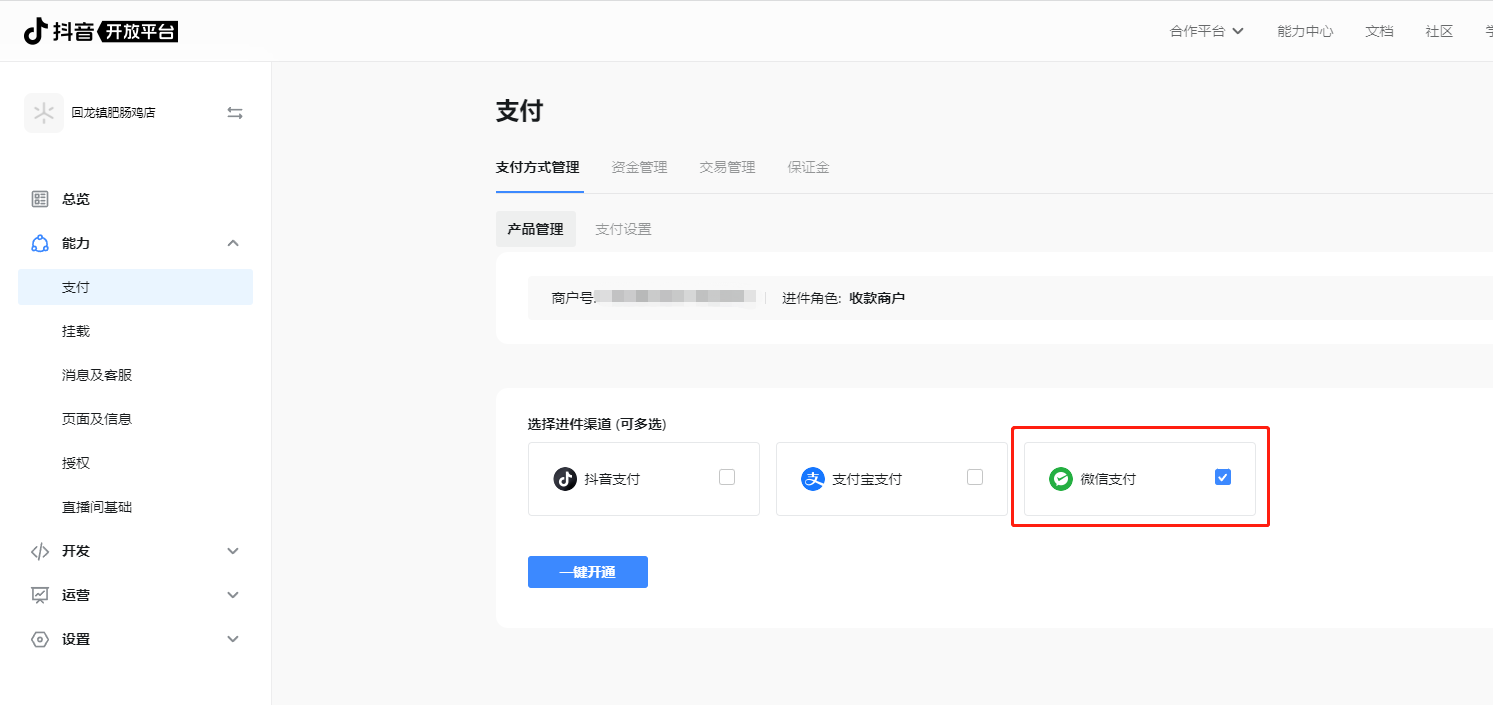Open 文档 in top navigation
The width and height of the screenshot is (1493, 705).
[x=1379, y=31]
